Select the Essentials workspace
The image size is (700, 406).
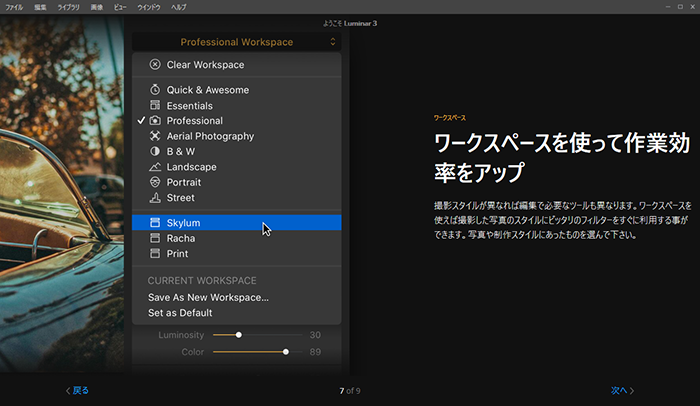pos(237,105)
